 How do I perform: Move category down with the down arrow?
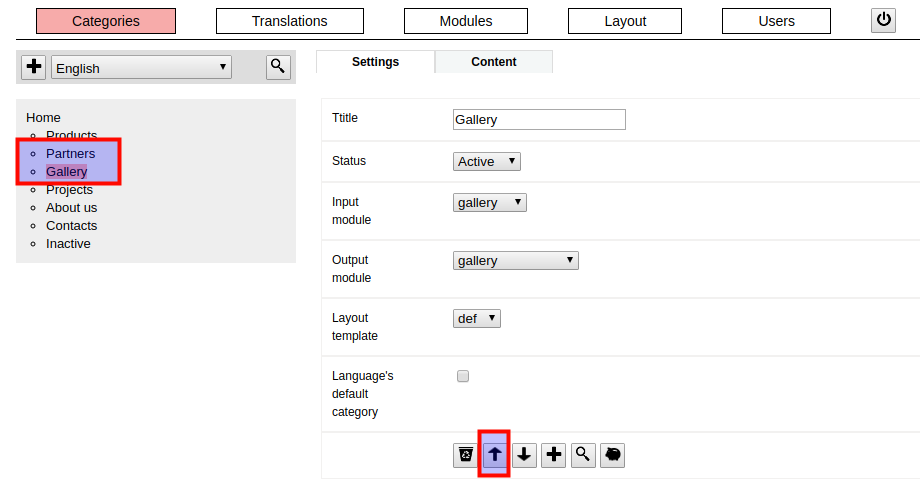point(524,455)
